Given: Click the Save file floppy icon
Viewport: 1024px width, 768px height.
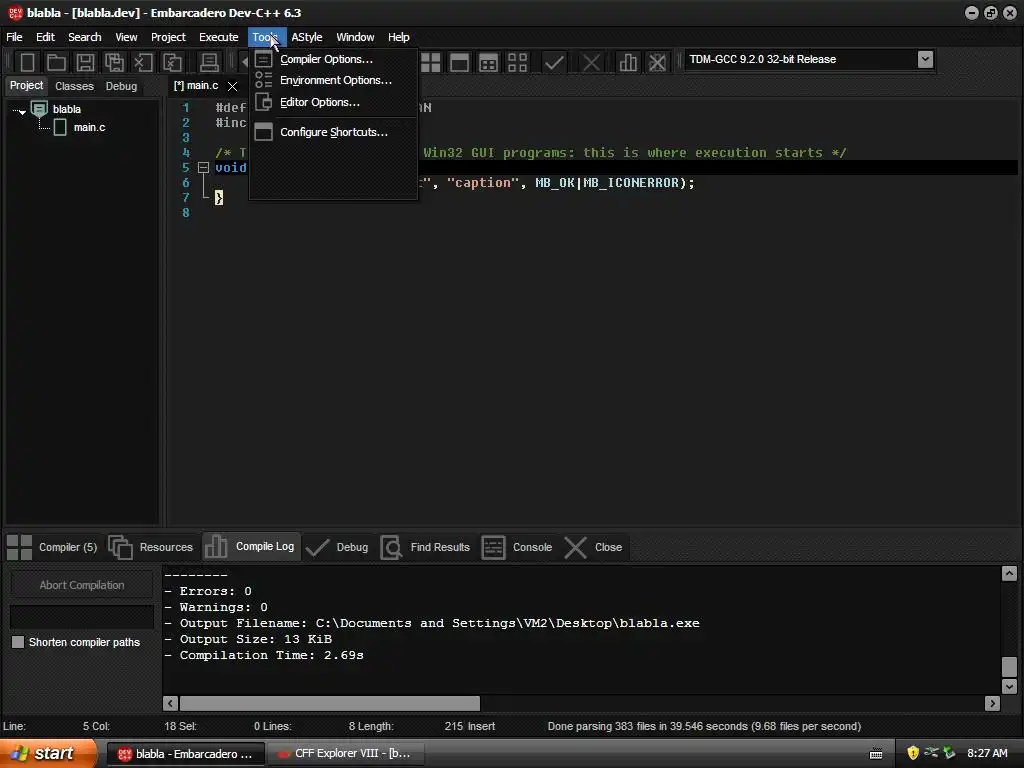Looking at the screenshot, I should (x=85, y=63).
